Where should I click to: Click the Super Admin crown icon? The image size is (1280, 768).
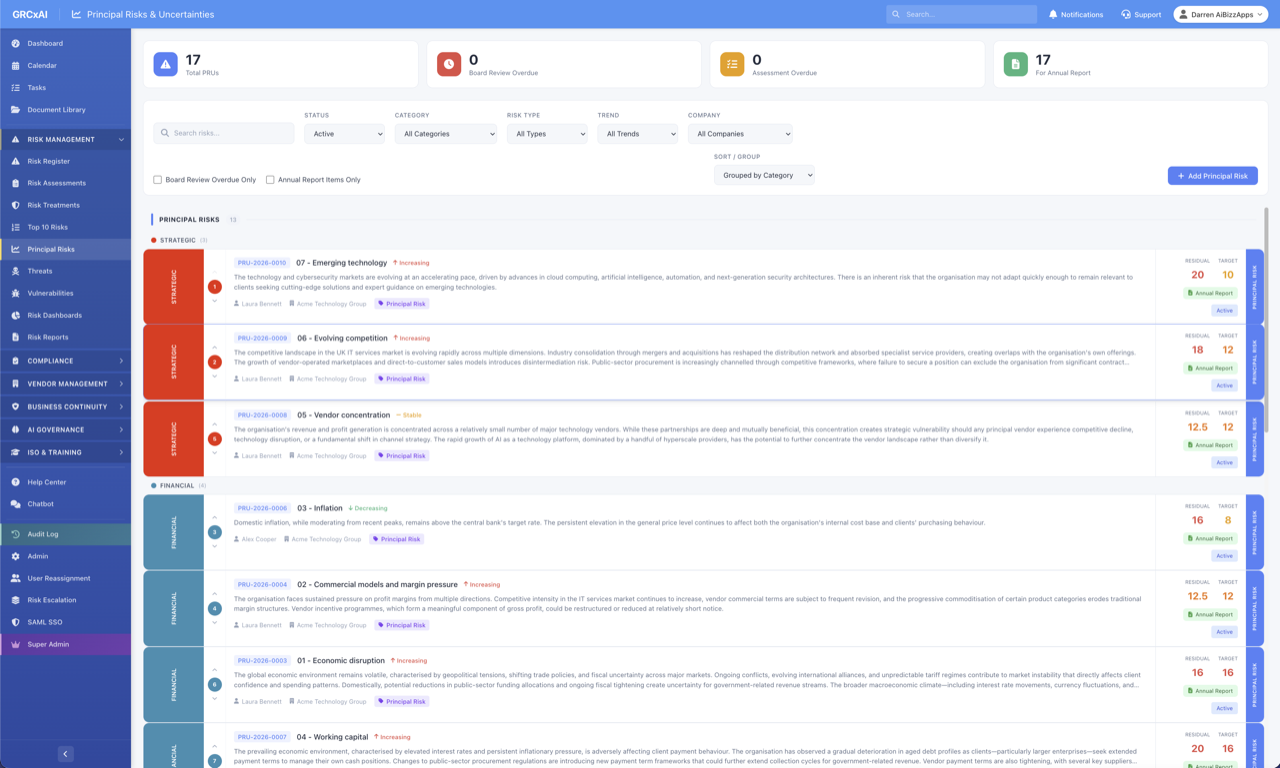15,644
